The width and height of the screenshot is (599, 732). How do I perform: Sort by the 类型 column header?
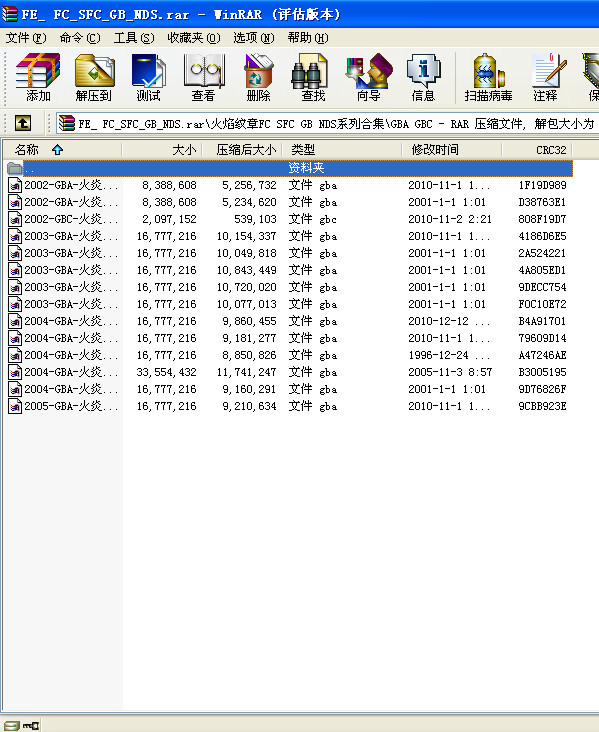tap(342, 150)
